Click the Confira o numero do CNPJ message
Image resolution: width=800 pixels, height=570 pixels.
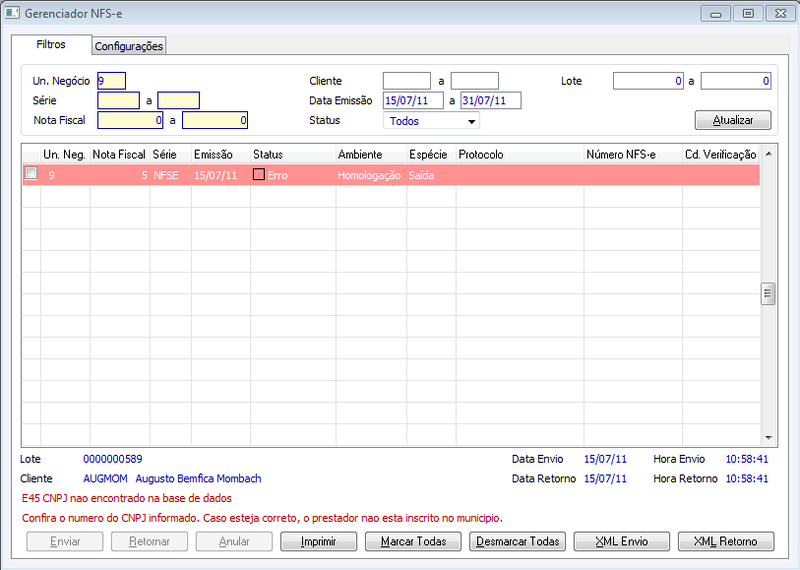(262, 518)
